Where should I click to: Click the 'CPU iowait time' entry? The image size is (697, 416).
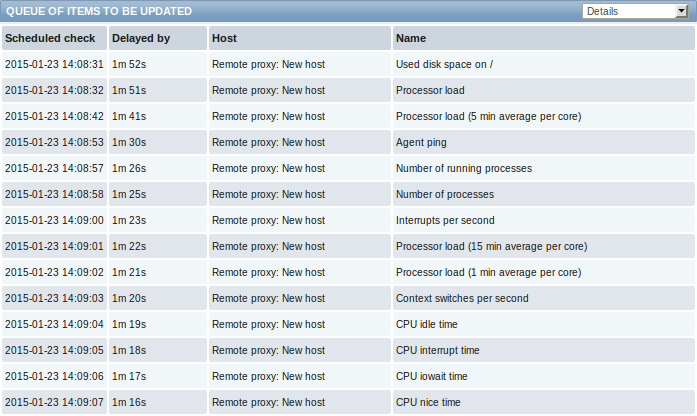pyautogui.click(x=432, y=376)
